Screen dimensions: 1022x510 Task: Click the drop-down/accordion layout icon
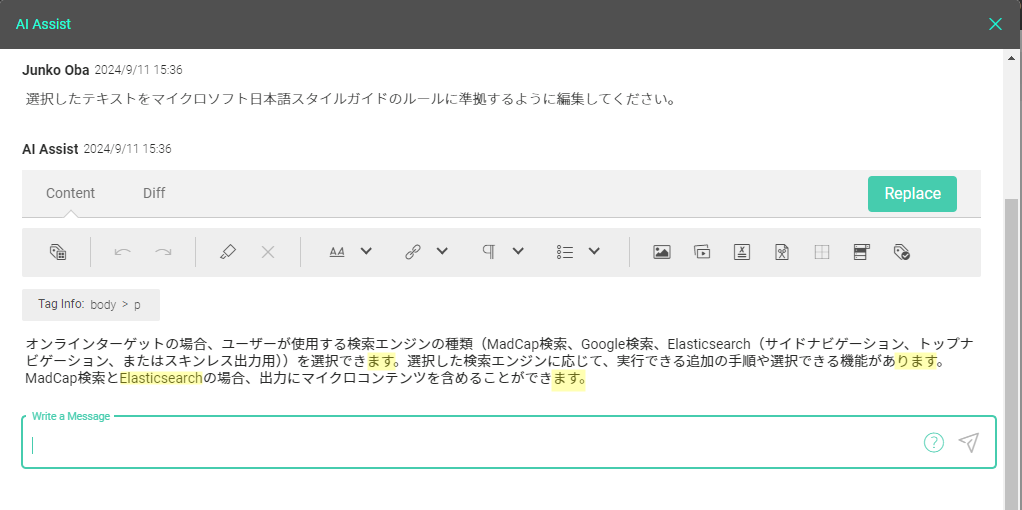coord(862,252)
